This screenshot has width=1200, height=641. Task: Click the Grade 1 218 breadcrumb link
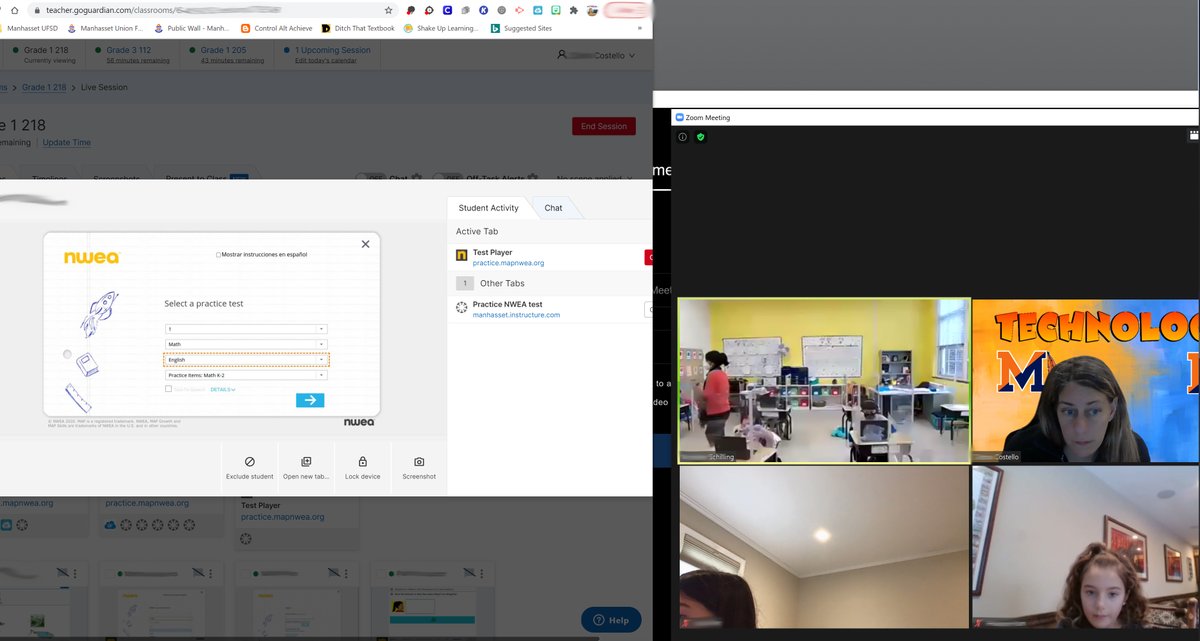pyautogui.click(x=44, y=87)
